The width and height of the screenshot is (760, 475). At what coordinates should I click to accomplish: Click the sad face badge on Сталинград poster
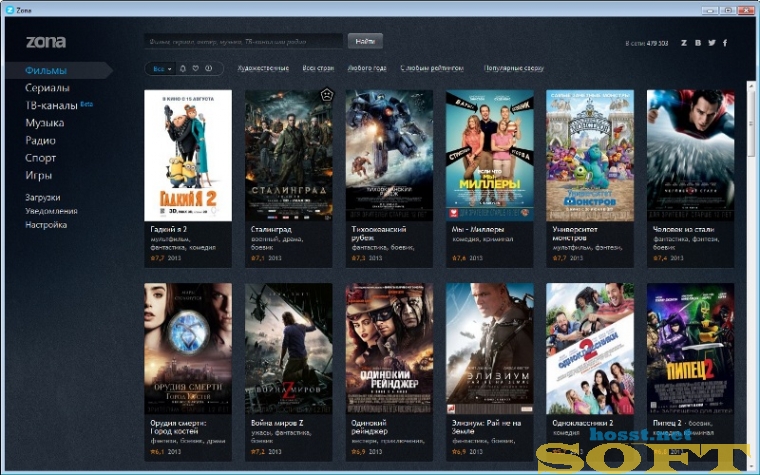pyautogui.click(x=327, y=94)
